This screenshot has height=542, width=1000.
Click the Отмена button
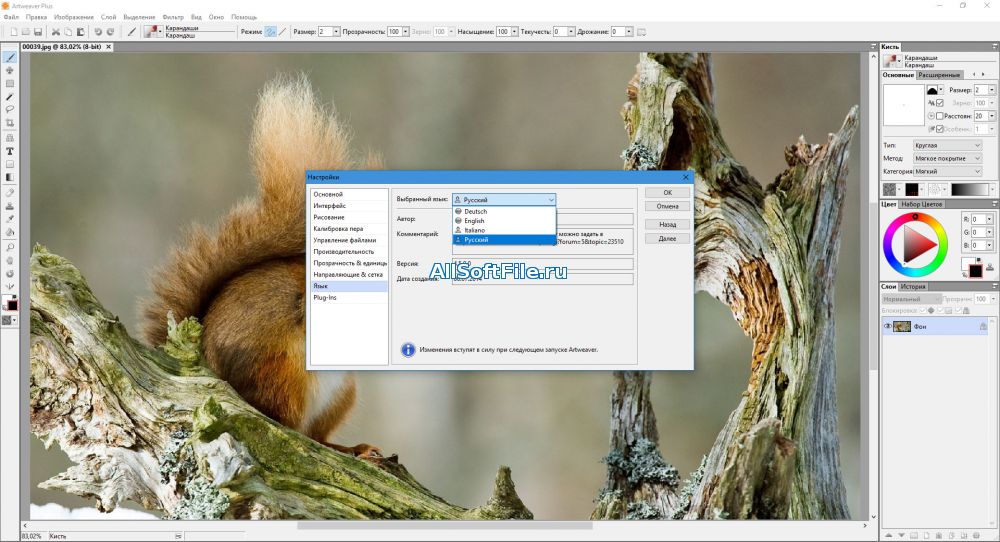point(667,207)
